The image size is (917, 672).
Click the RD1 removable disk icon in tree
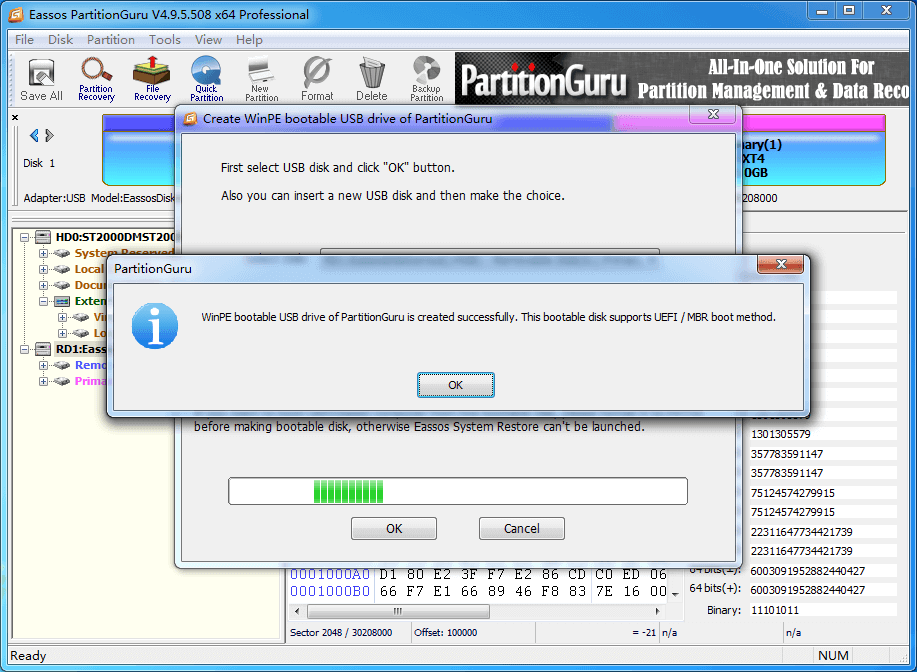coord(43,349)
